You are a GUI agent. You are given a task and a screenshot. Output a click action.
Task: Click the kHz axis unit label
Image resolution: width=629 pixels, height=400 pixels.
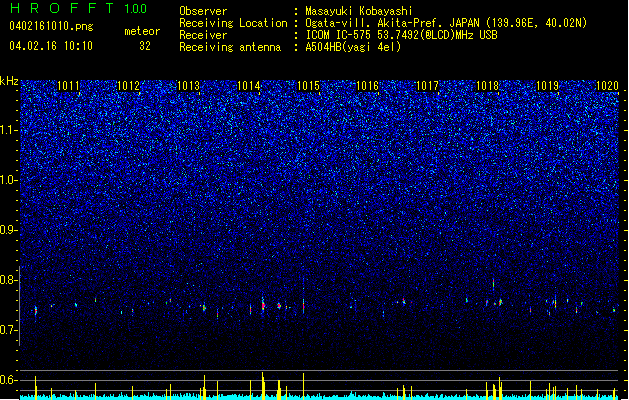[9, 81]
